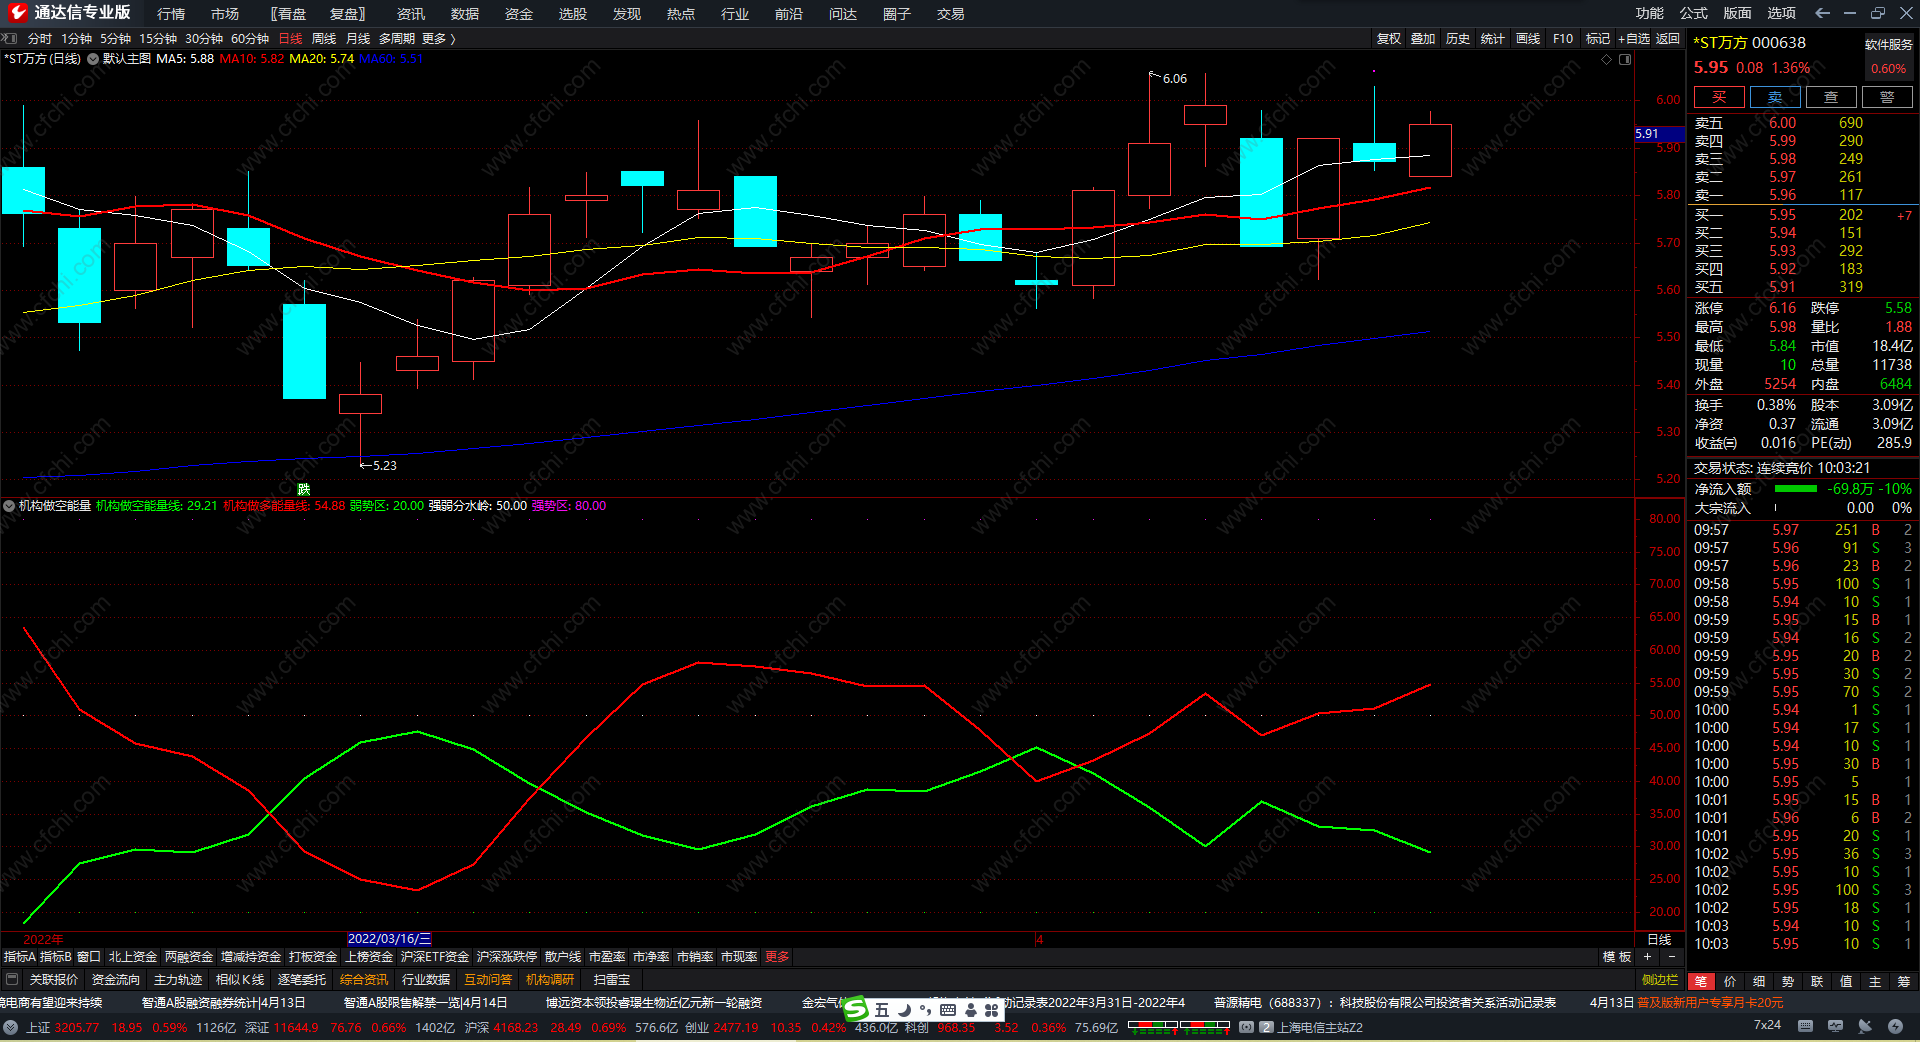Viewport: 1920px width, 1042px height.
Task: Switch to the 周线 weekly tab
Action: [x=324, y=39]
